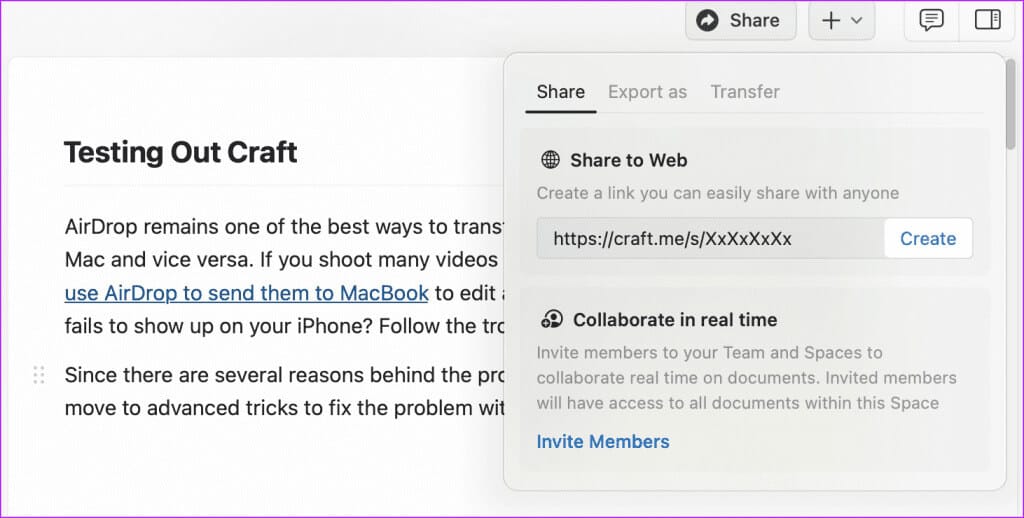The height and width of the screenshot is (518, 1024).
Task: Click the Testing Out Craft title
Action: (x=180, y=152)
